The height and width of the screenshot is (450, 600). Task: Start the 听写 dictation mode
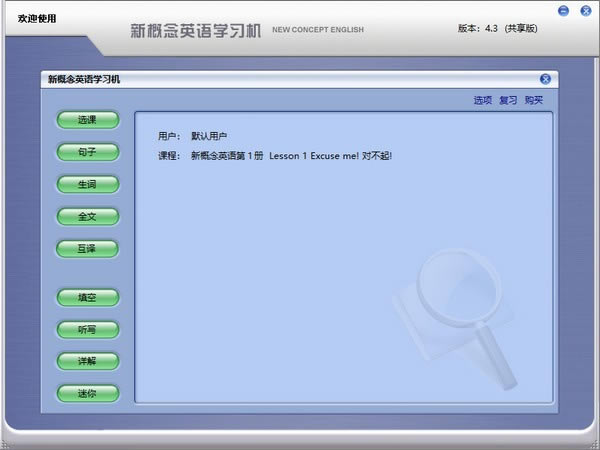87,329
